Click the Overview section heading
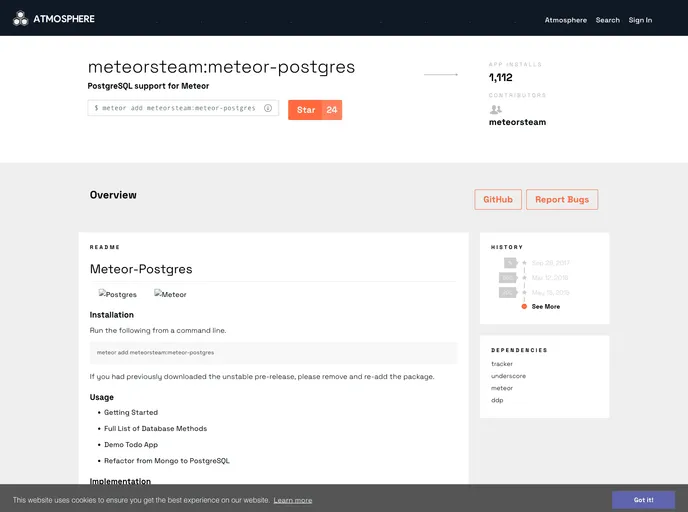The image size is (688, 512). click(113, 195)
